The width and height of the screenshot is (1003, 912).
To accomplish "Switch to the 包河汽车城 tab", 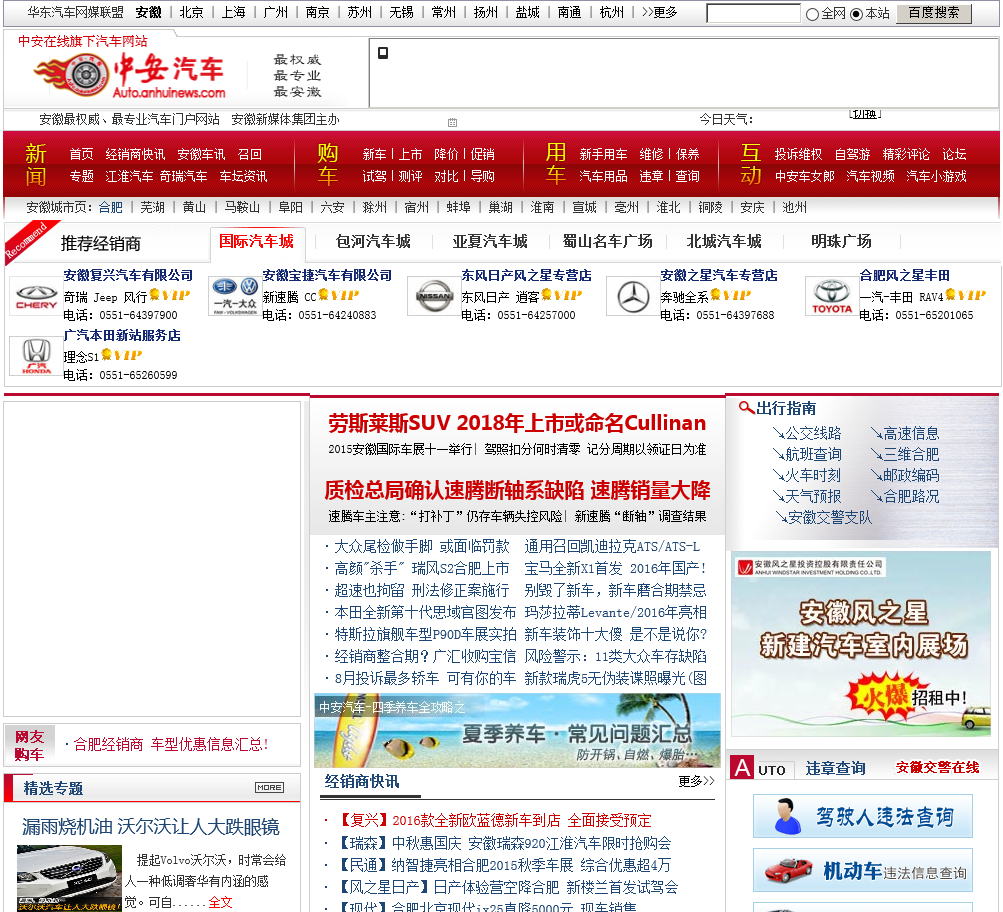I will click(x=374, y=241).
